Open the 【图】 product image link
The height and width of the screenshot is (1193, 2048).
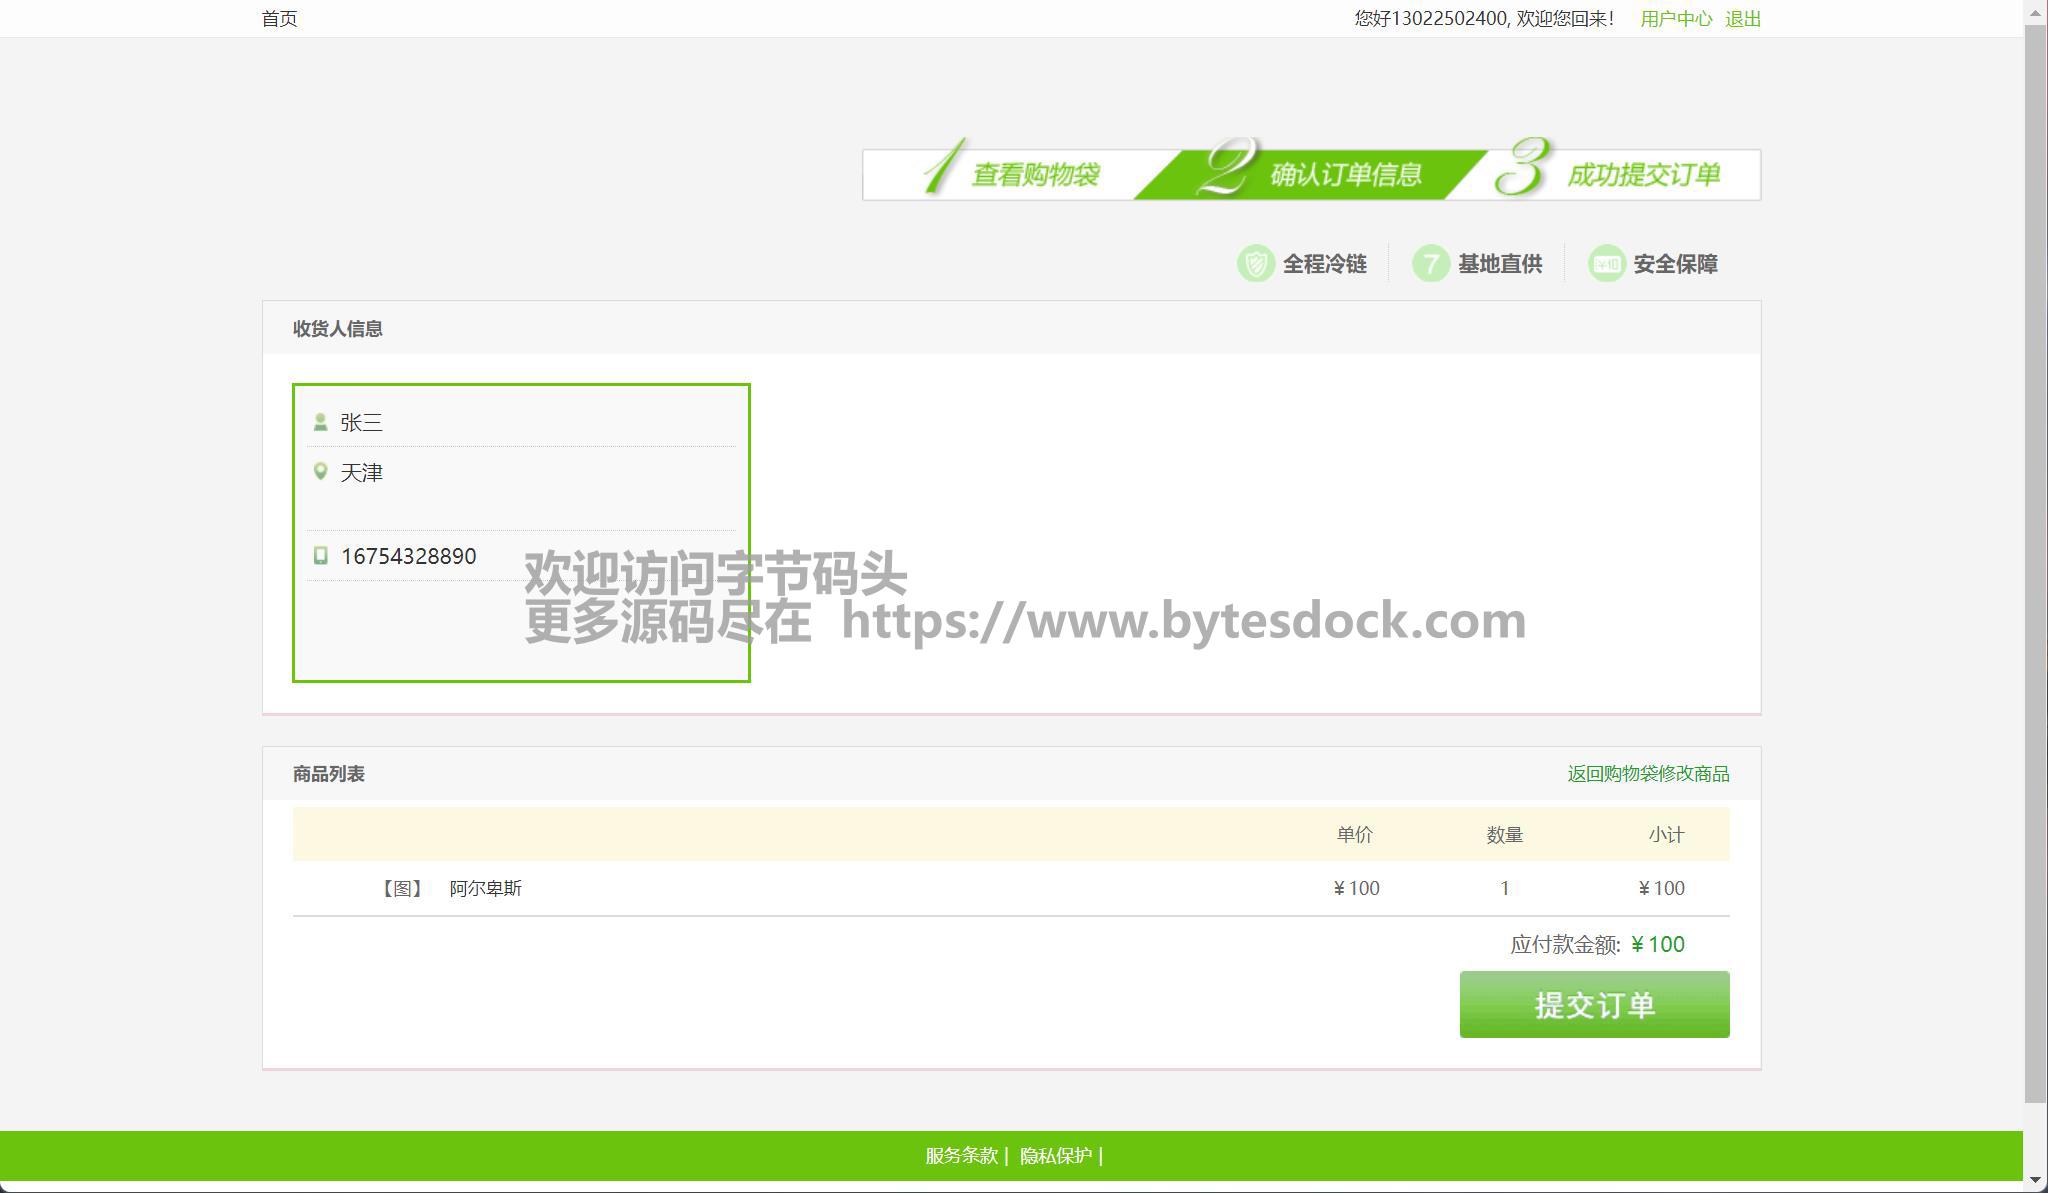pyautogui.click(x=402, y=888)
